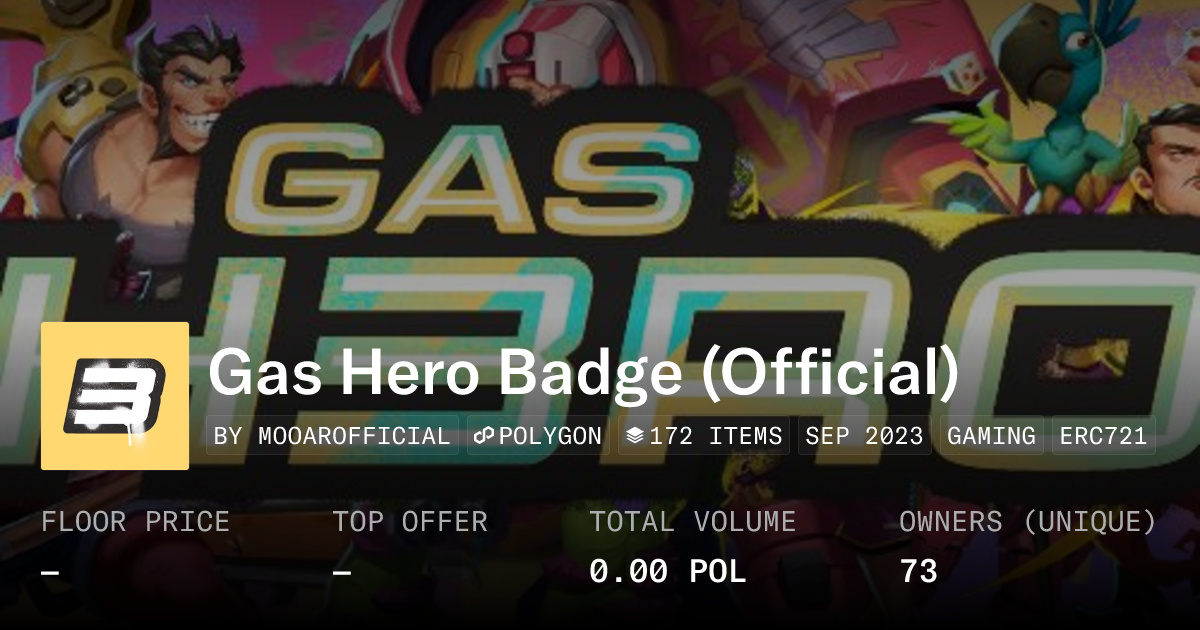Select the ERC721 token standard tag
1200x630 pixels.
[1104, 436]
